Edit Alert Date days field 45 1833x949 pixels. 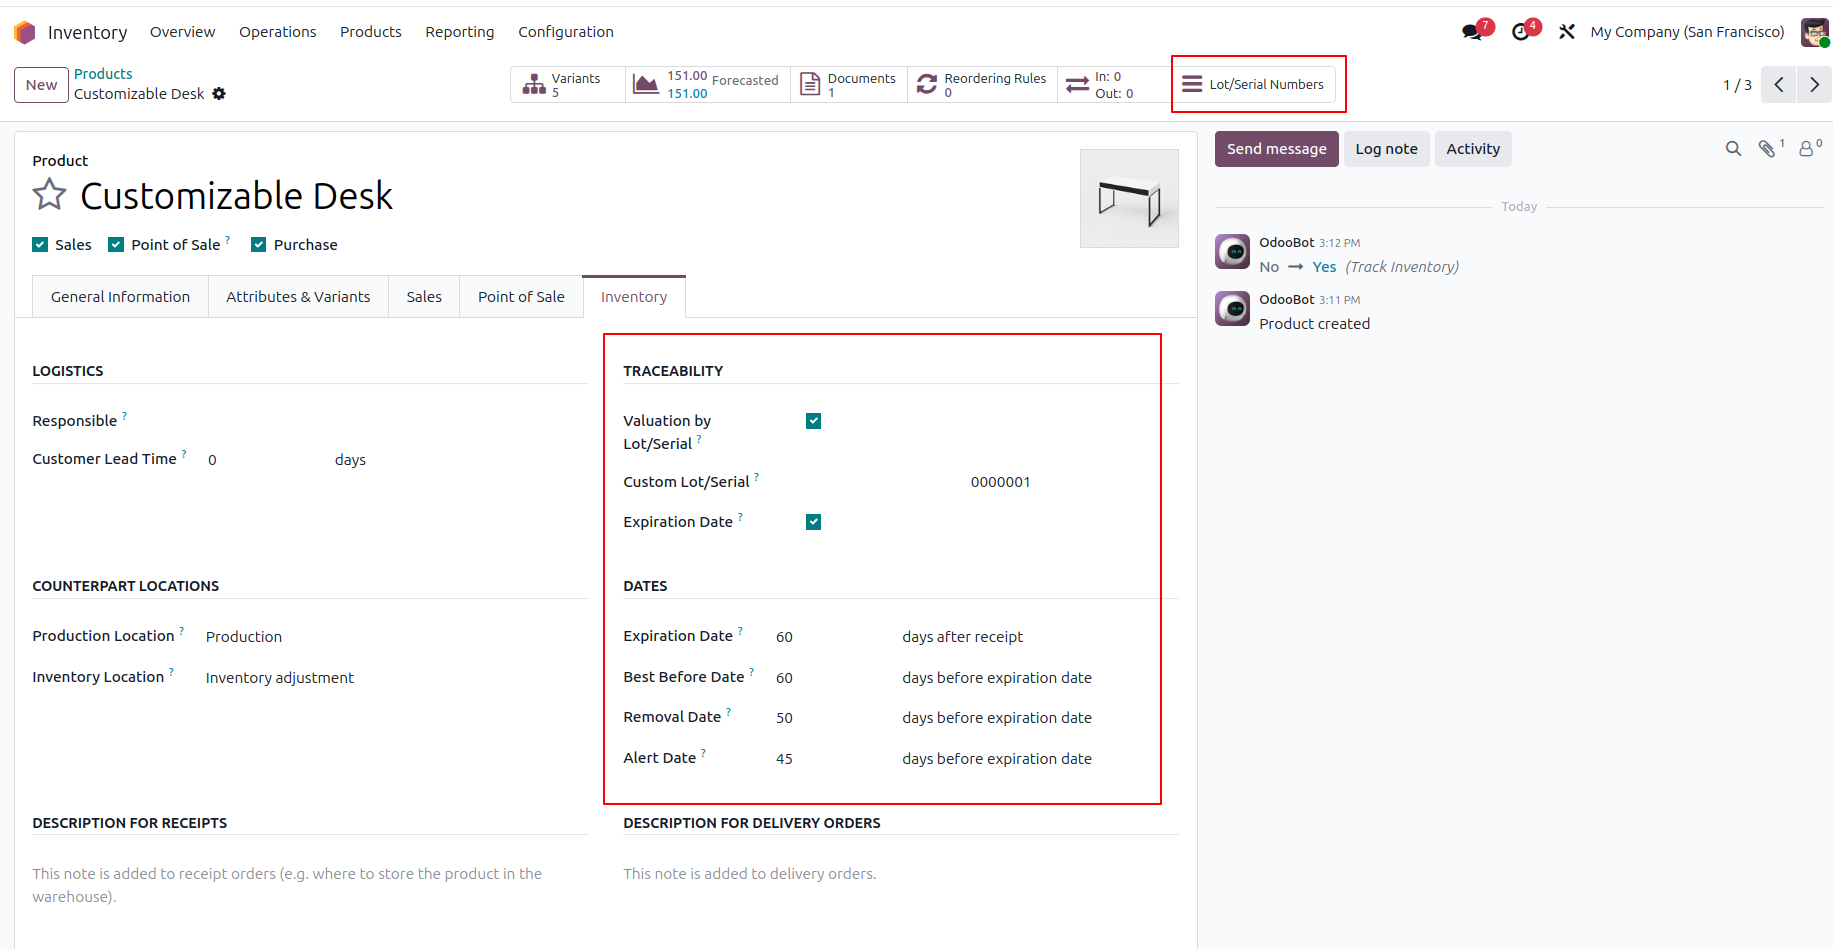834,759
